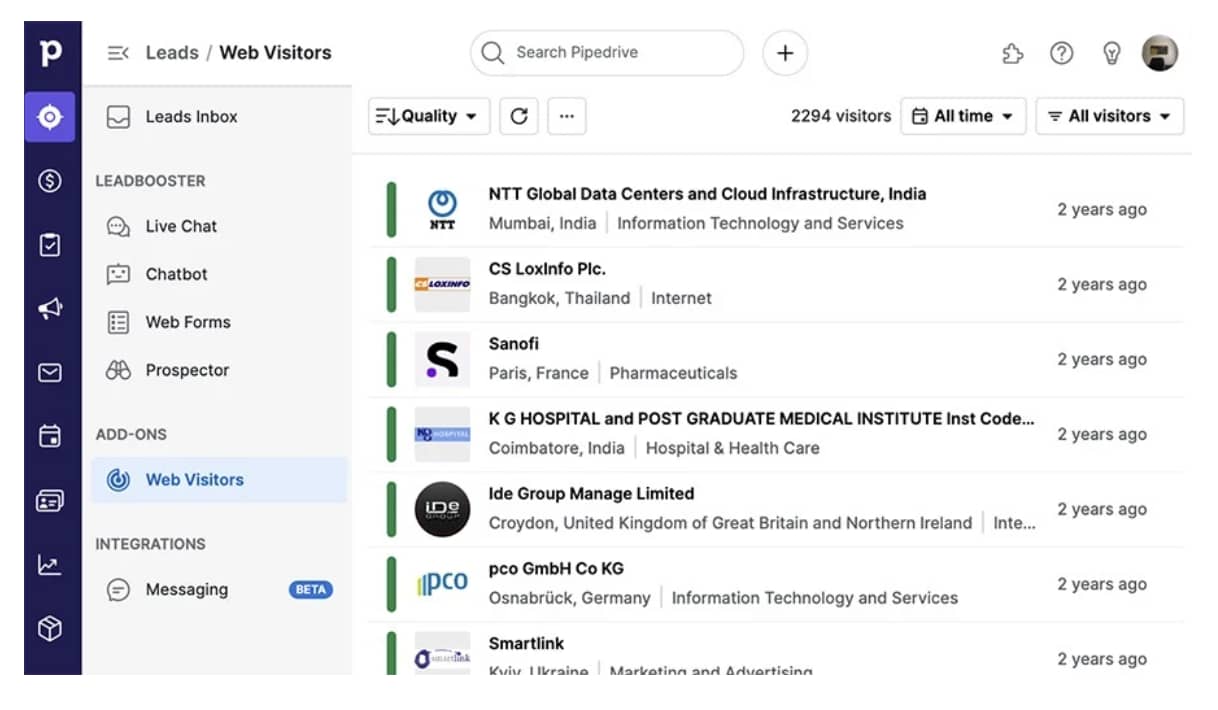Click '2 years ago' on Sanofi row
This screenshot has height=710, width=1218.
(1102, 360)
